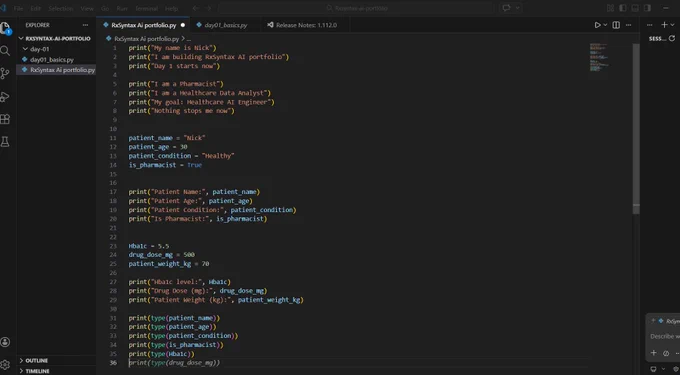The width and height of the screenshot is (680, 375).
Task: Open the Run and Debug view
Action: click(x=5, y=97)
